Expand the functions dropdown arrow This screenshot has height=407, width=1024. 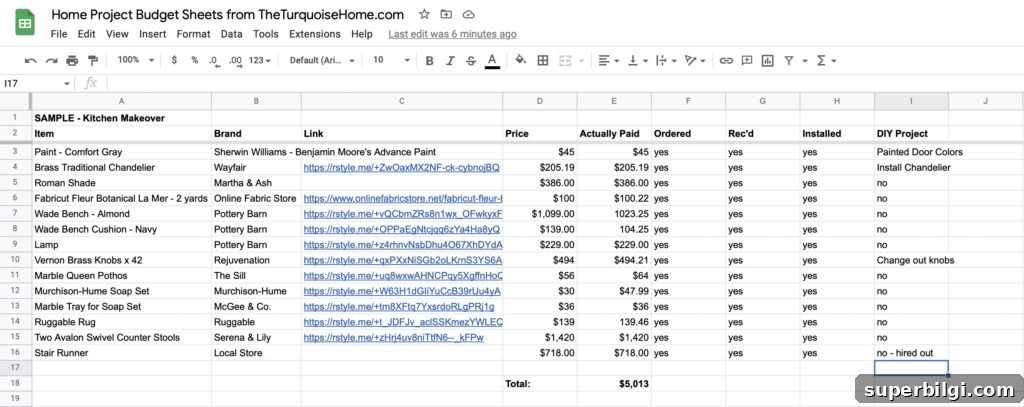pyautogui.click(x=834, y=61)
